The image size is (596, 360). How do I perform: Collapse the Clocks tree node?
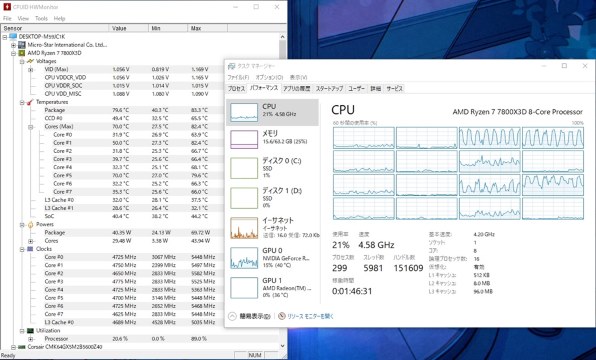pos(22,249)
